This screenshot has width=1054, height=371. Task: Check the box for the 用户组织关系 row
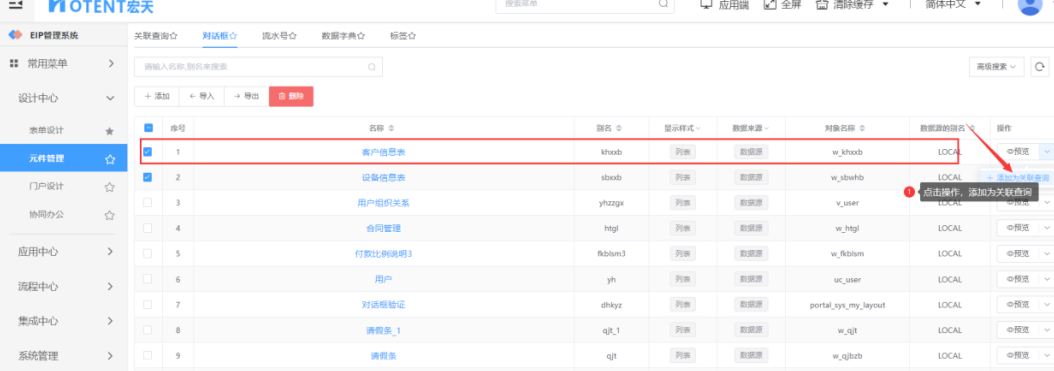tap(148, 202)
